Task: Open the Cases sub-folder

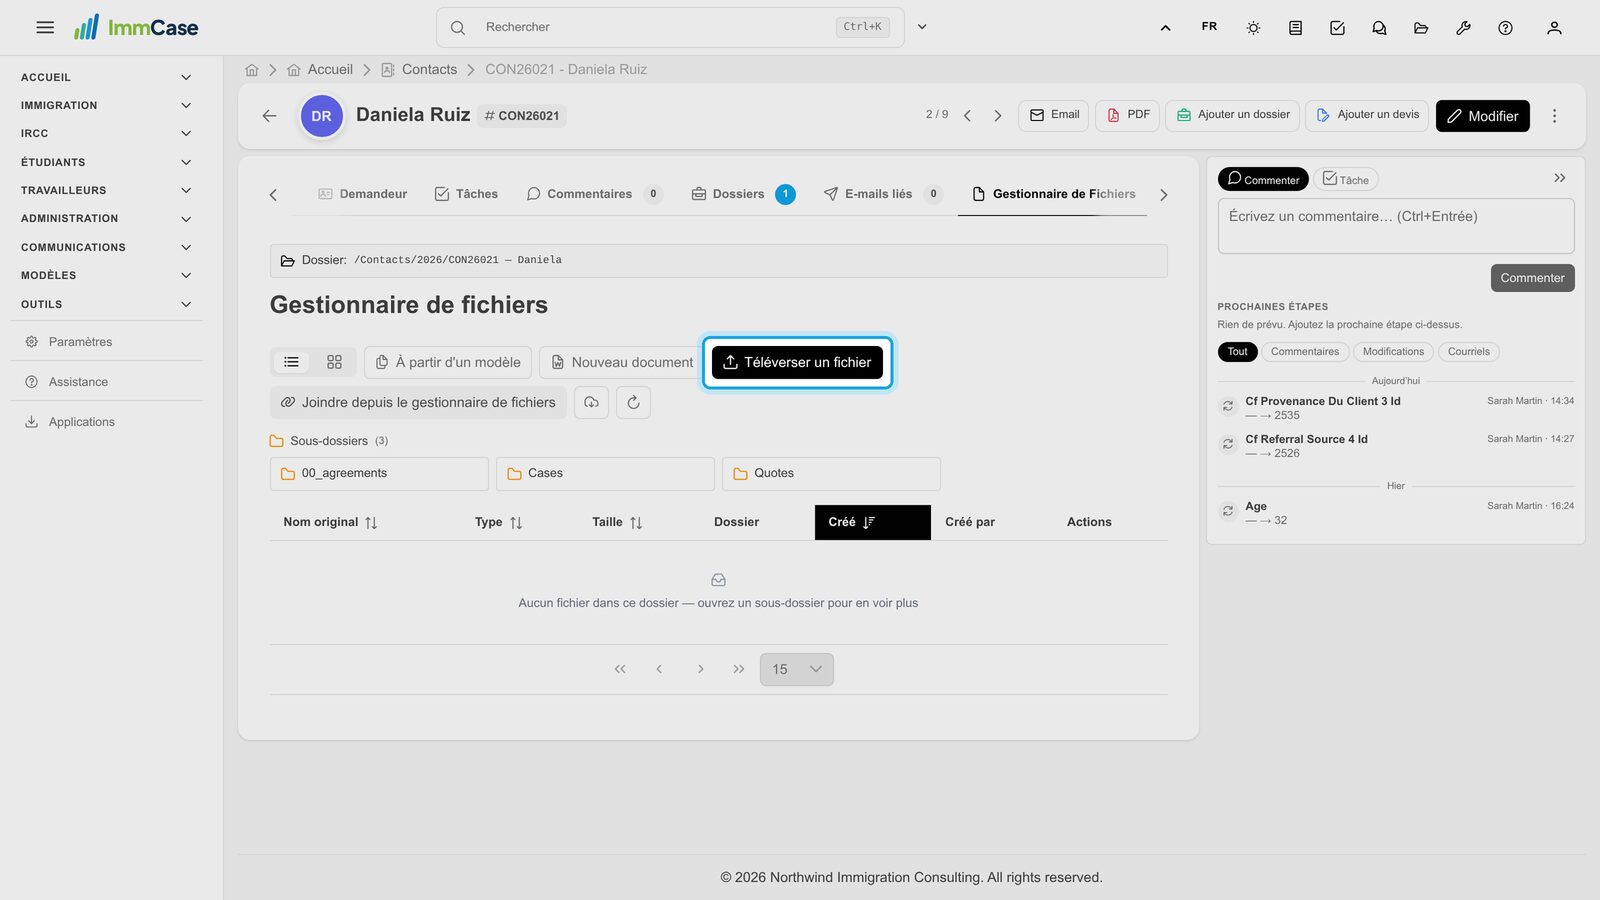Action: point(605,474)
